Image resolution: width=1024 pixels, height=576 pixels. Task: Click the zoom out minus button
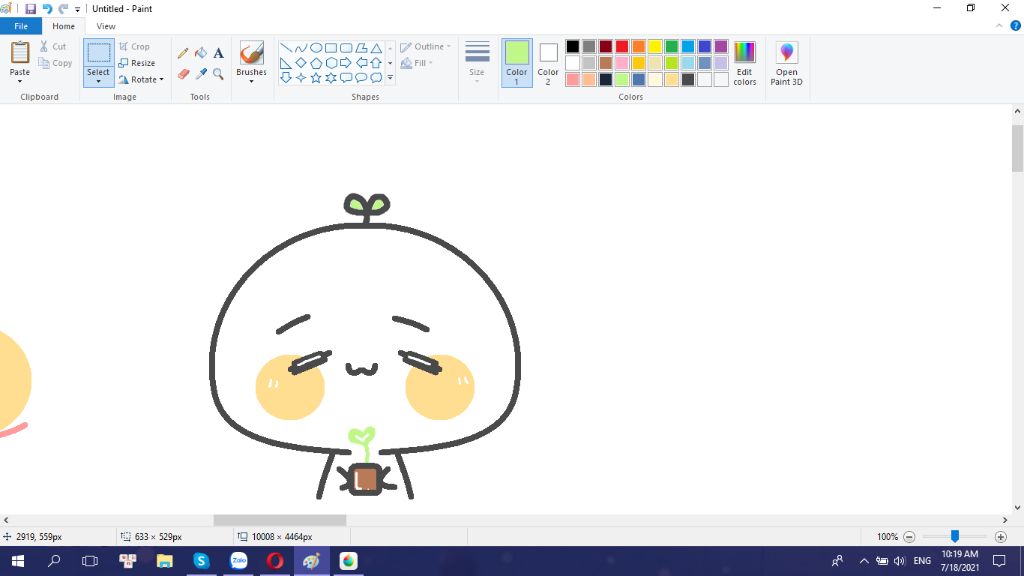(x=909, y=537)
